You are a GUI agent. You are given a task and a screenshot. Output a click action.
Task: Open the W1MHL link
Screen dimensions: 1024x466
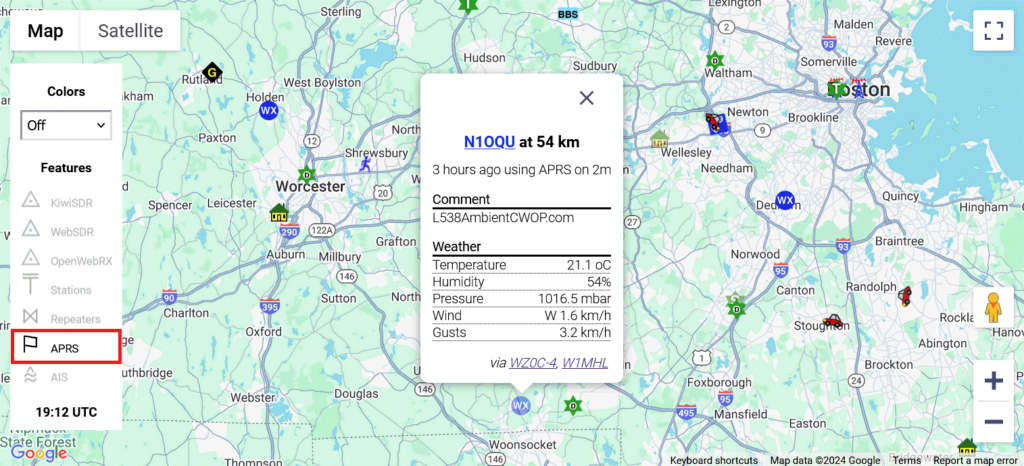(584, 362)
